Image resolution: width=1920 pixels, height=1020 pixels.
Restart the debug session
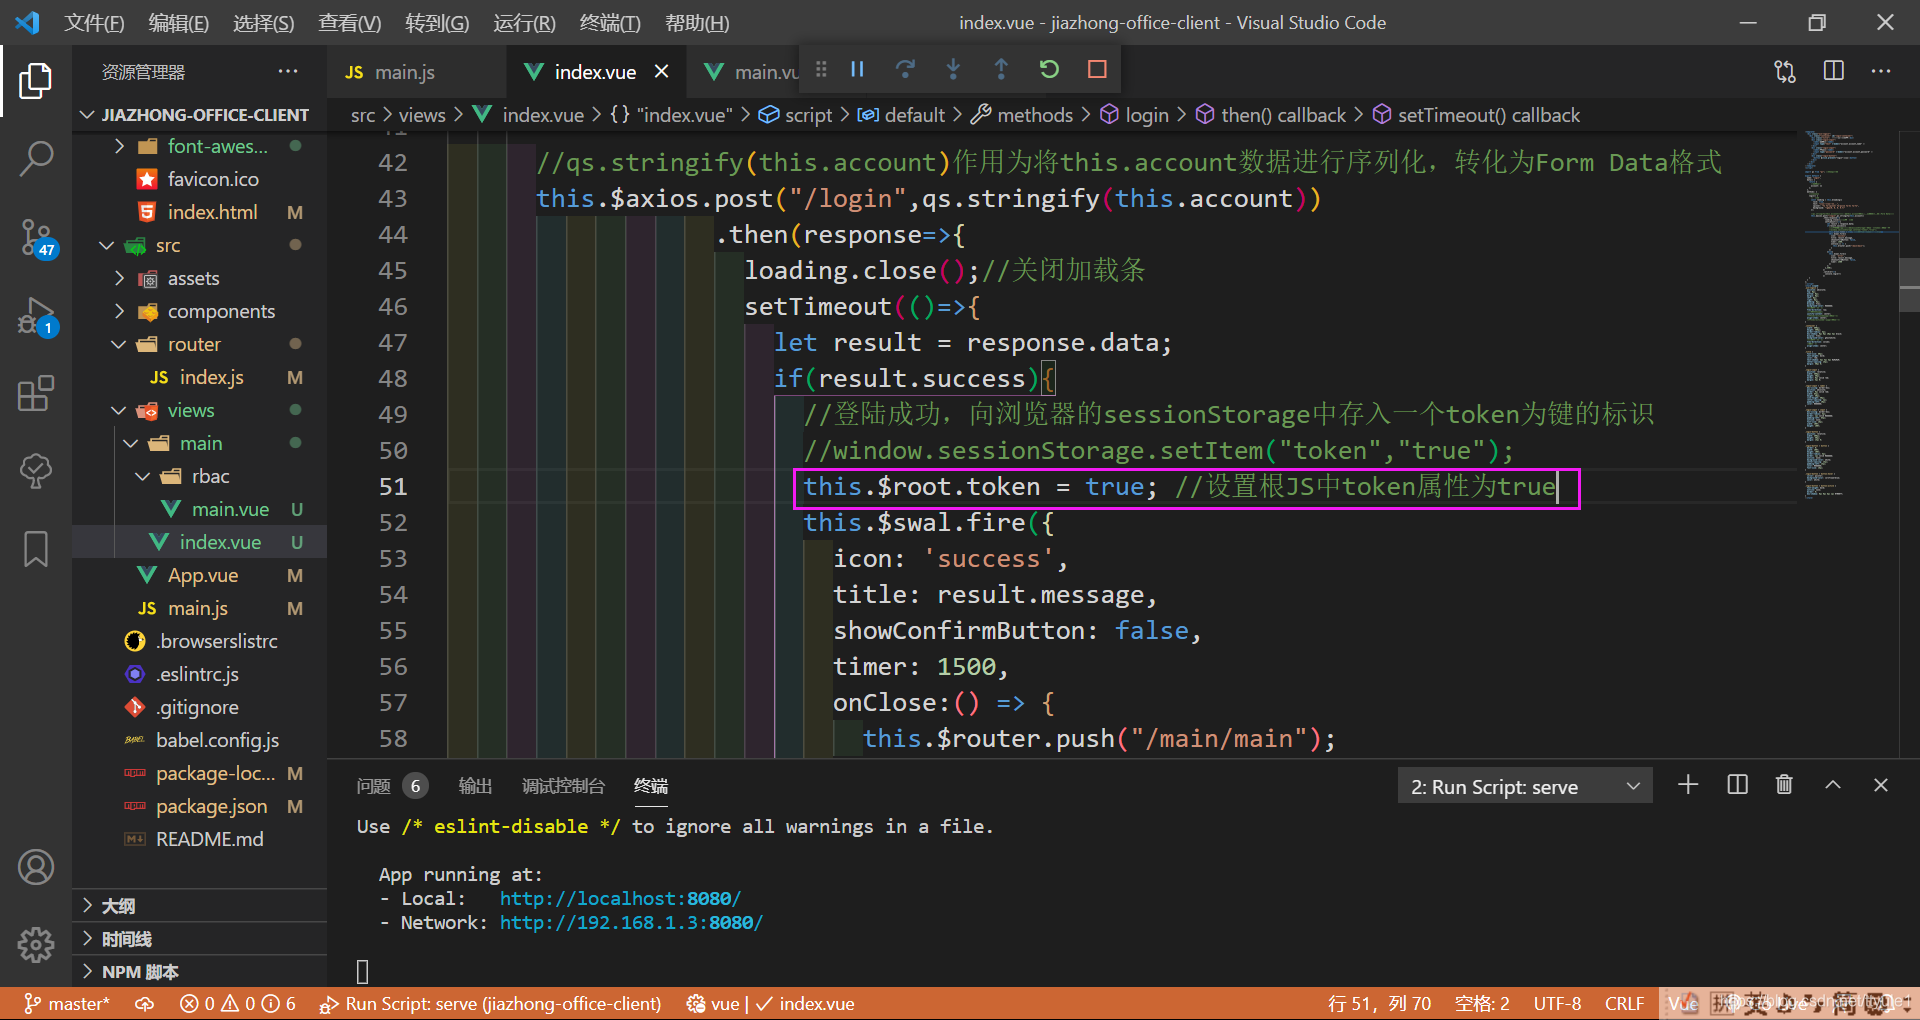pyautogui.click(x=1049, y=69)
